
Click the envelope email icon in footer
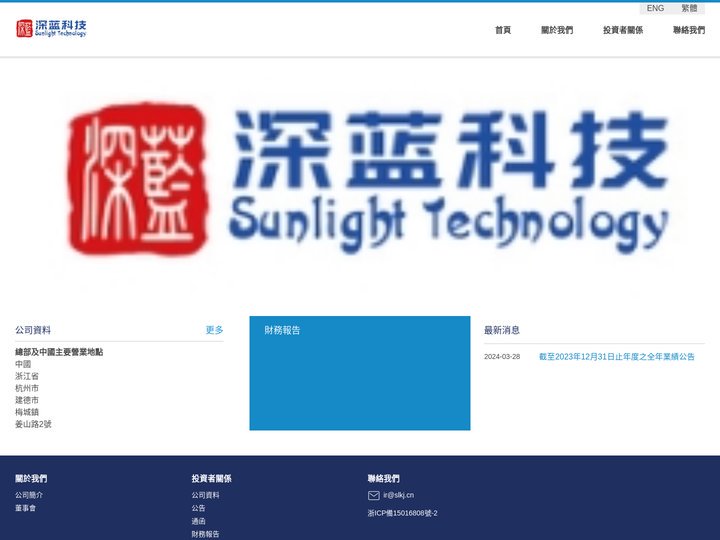click(x=373, y=495)
